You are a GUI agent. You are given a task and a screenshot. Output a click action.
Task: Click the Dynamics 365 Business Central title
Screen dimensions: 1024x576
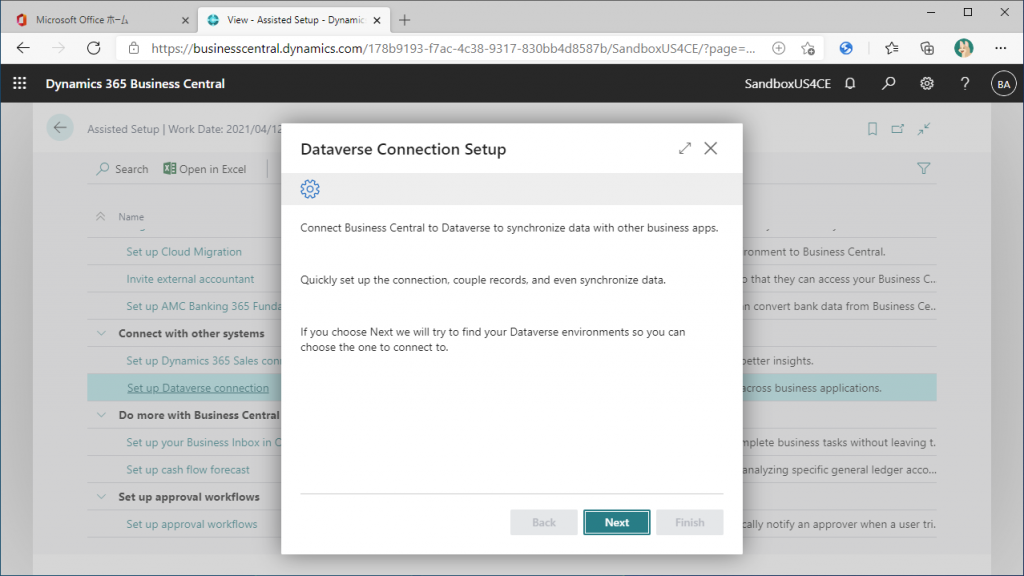coord(135,84)
